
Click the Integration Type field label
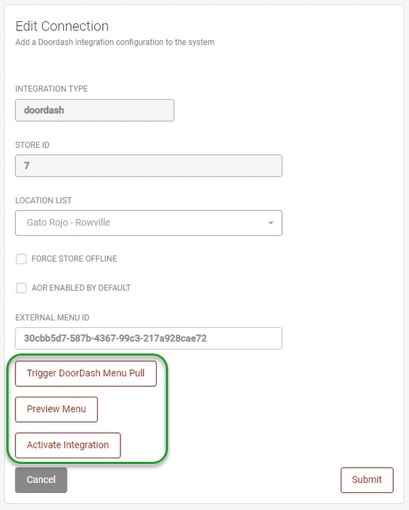(x=52, y=89)
